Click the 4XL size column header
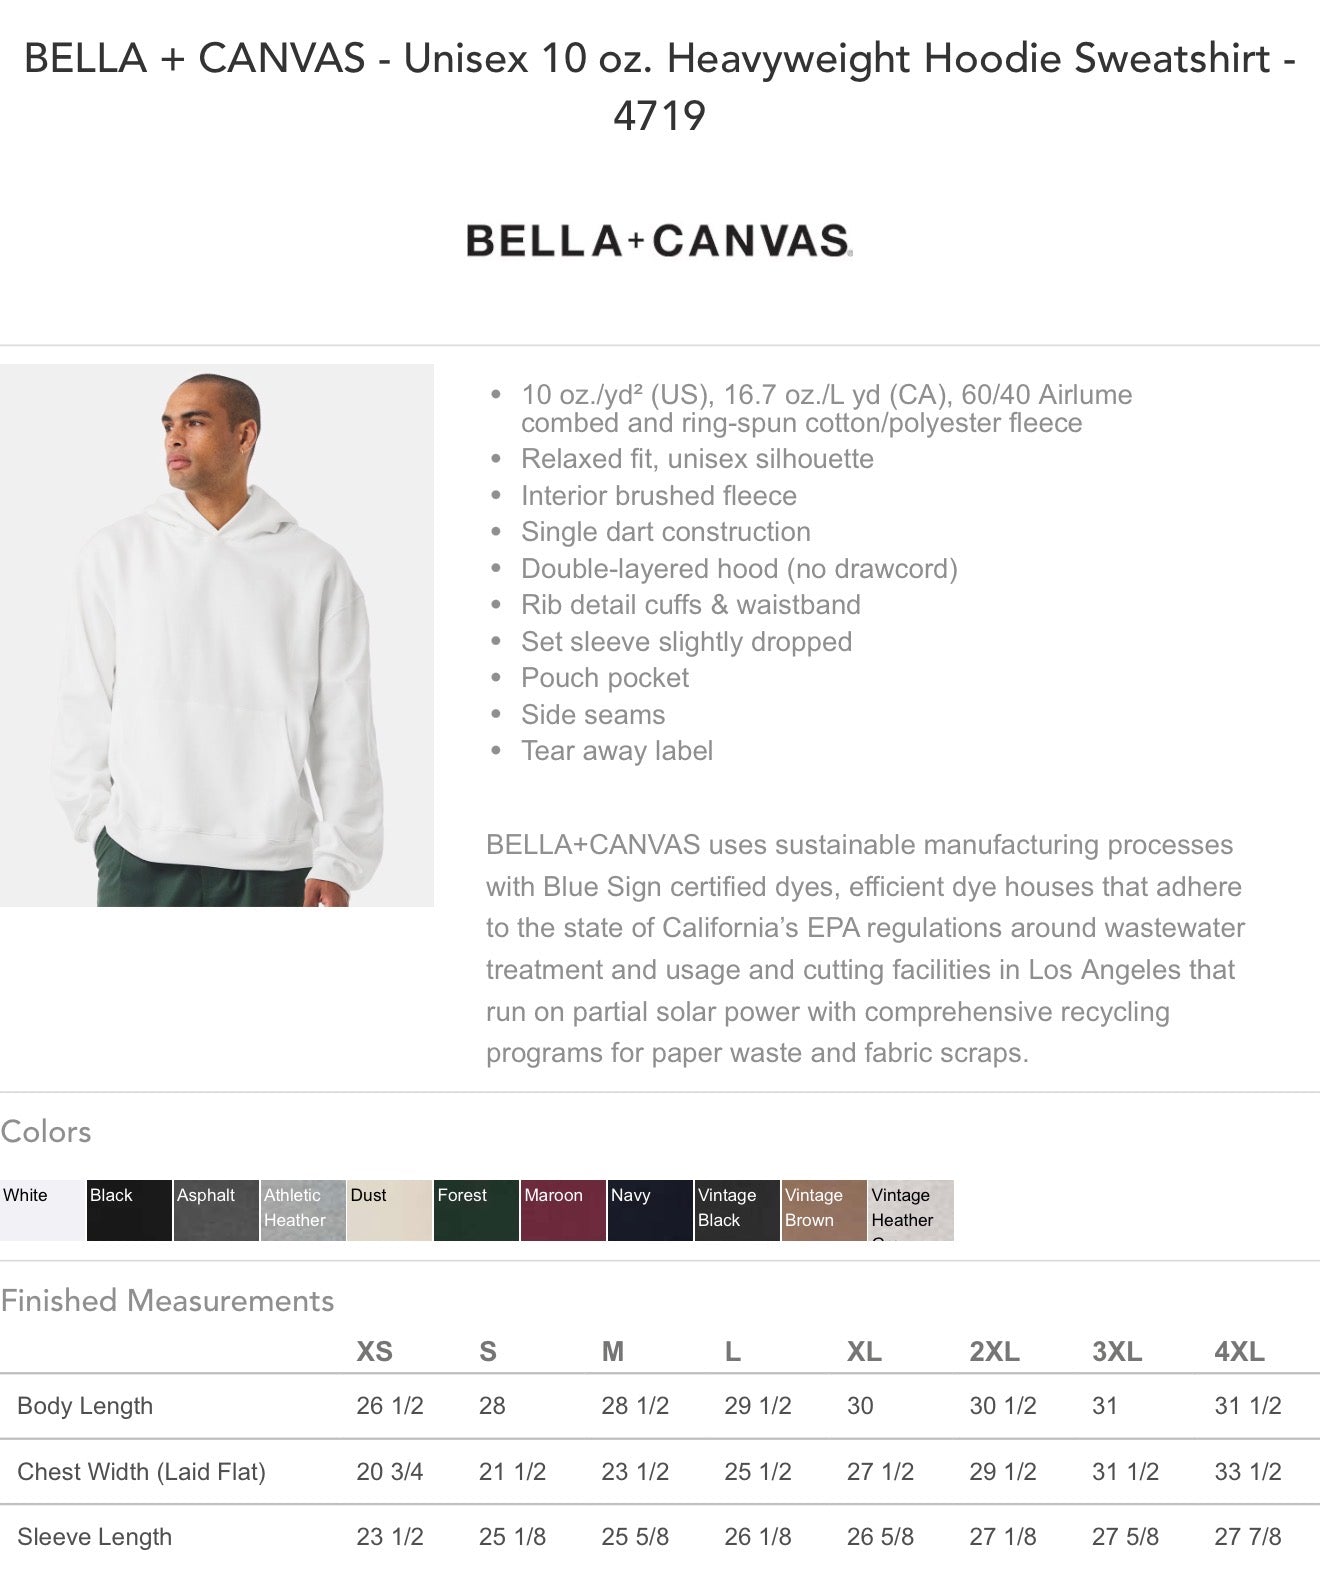 [x=1239, y=1352]
